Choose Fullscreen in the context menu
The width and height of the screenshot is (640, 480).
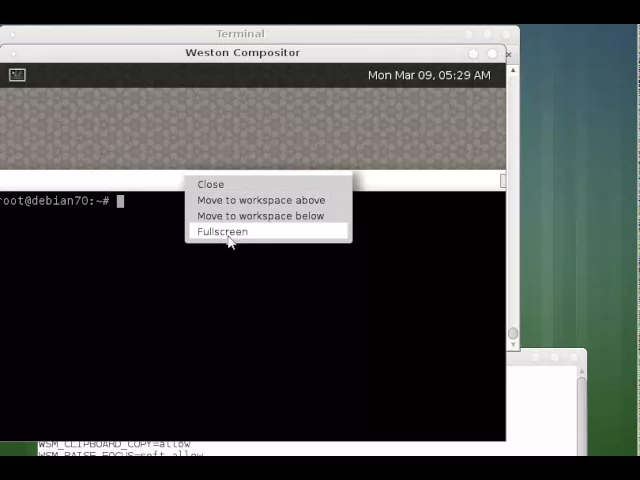point(269,231)
